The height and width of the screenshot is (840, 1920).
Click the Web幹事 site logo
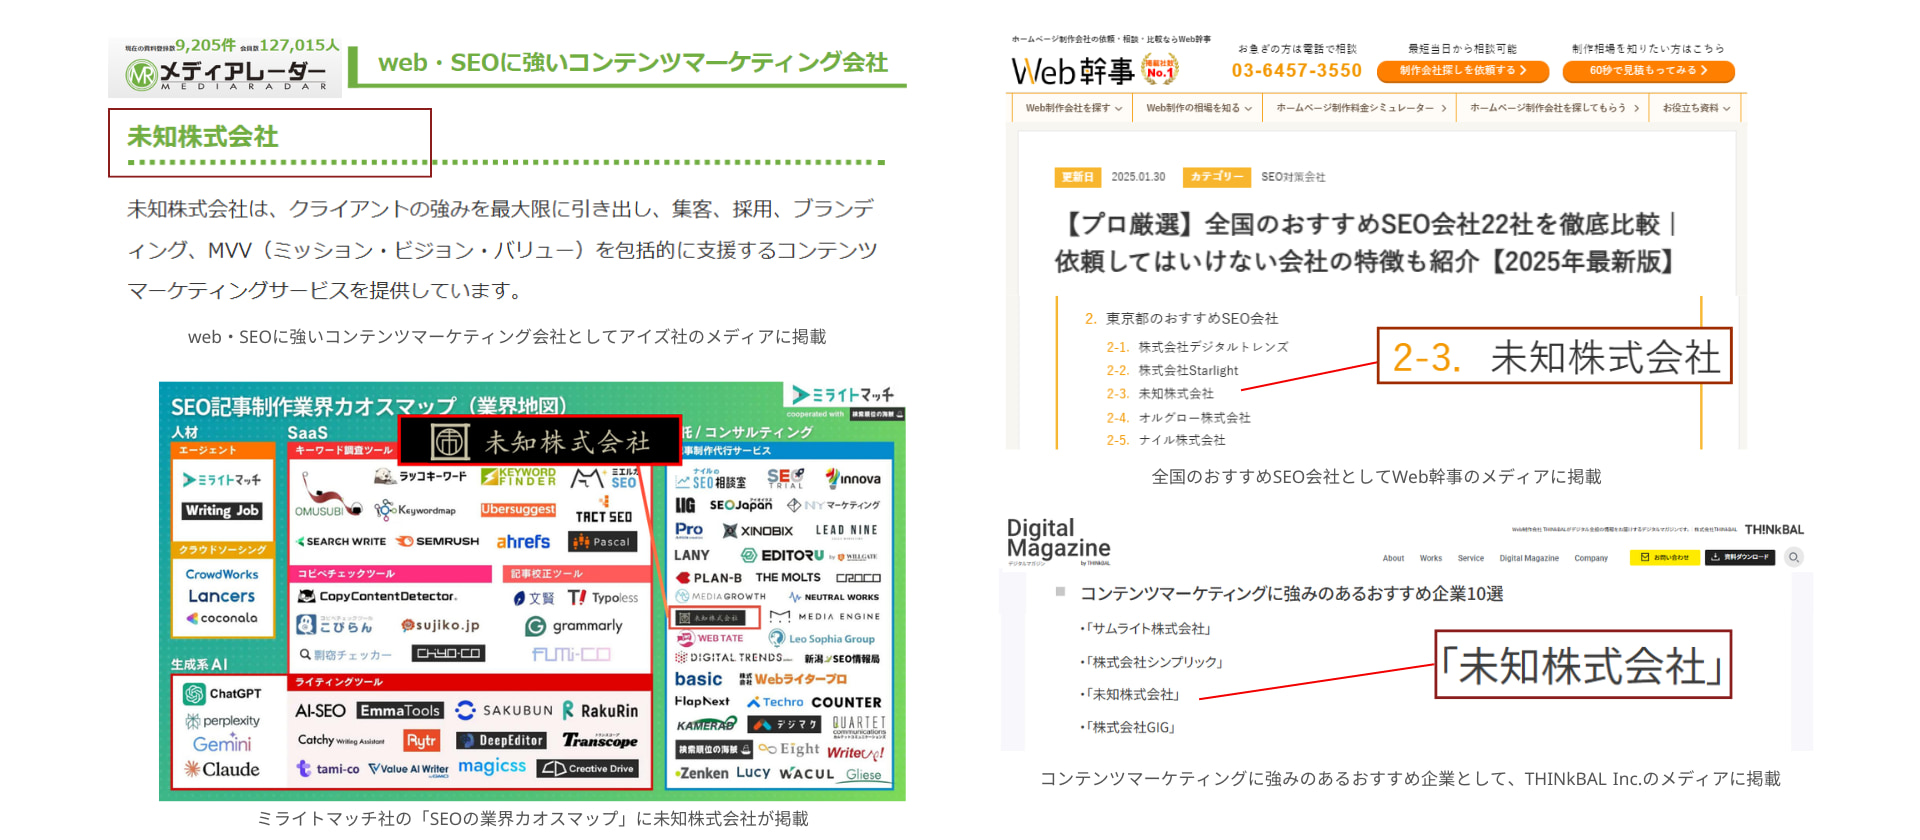pos(1073,71)
